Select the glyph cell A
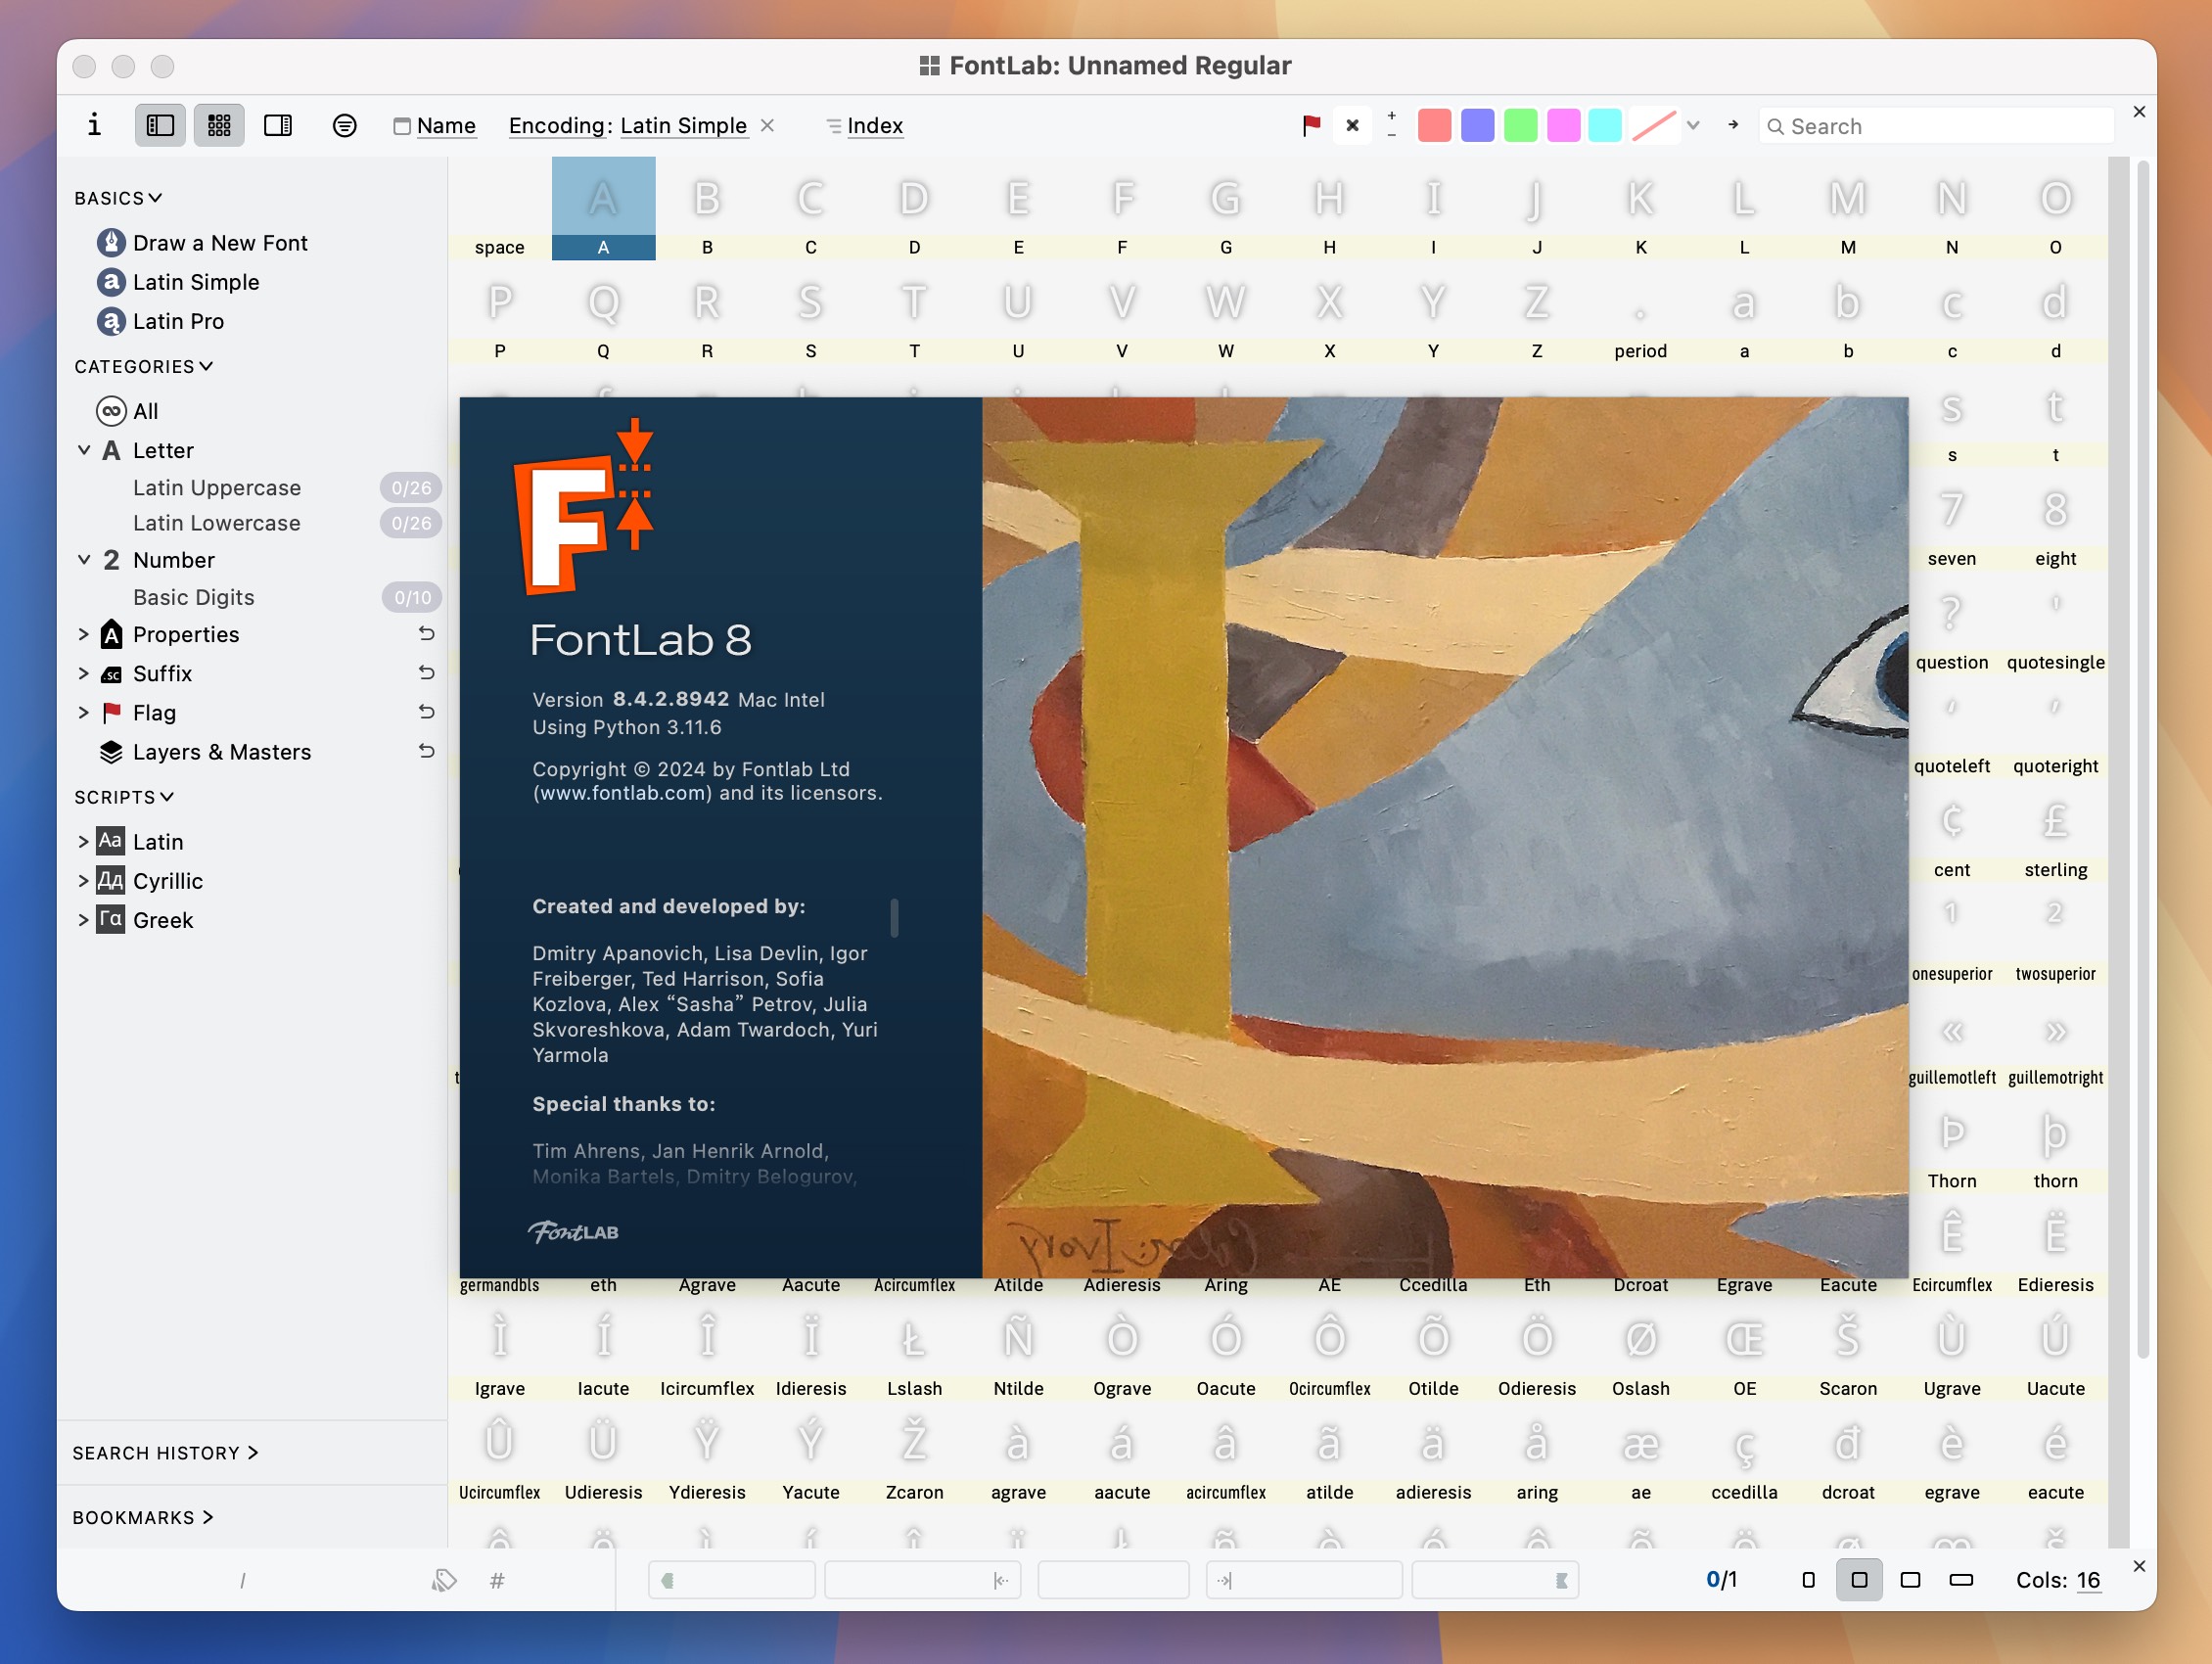Image resolution: width=2212 pixels, height=1664 pixels. 603,209
